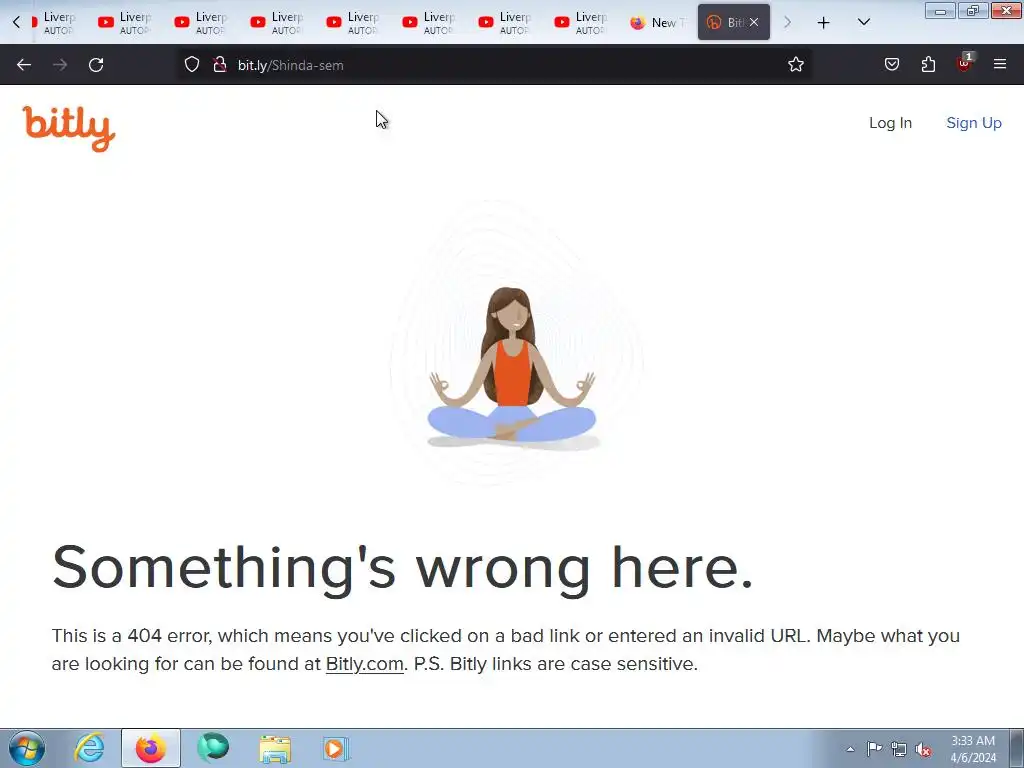The height and width of the screenshot is (768, 1024).
Task: Follow the Bitly.com link
Action: [x=364, y=664]
